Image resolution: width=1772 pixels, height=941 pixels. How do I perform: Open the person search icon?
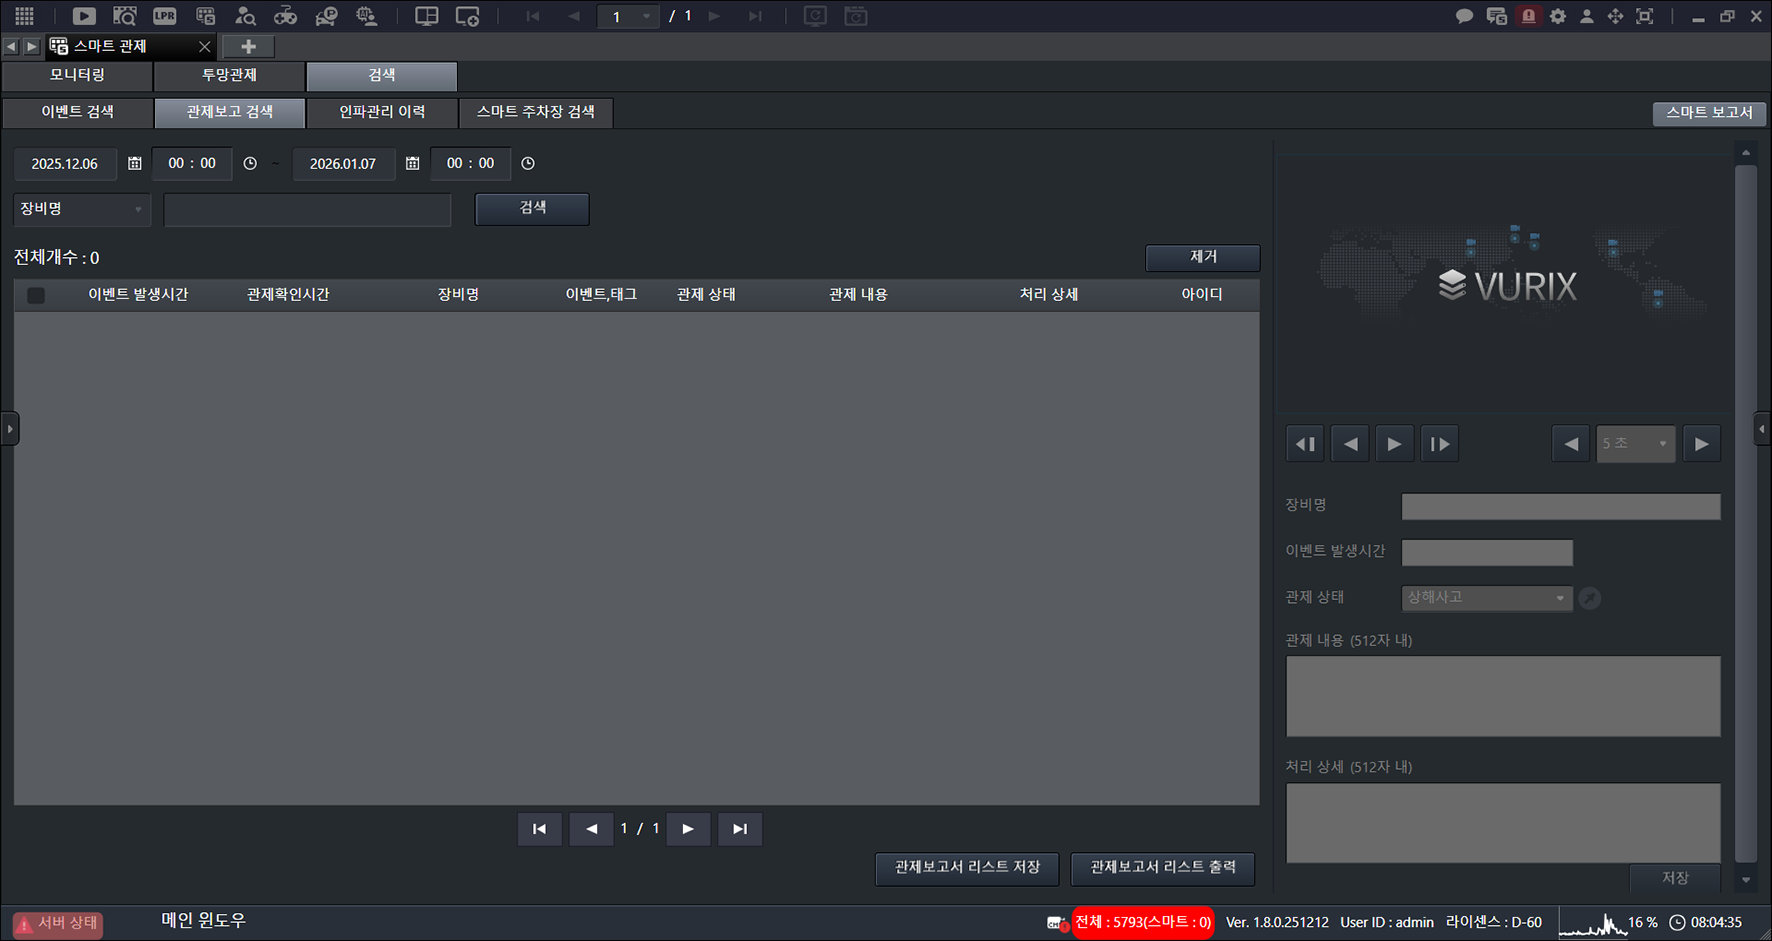coord(245,16)
